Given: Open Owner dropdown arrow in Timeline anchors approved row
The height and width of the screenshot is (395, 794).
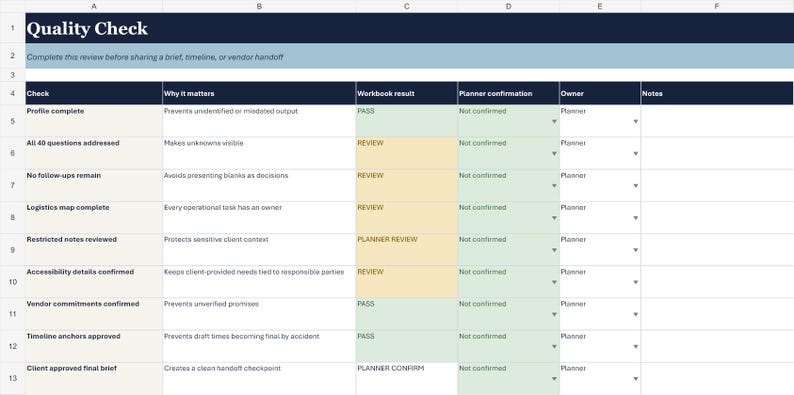Looking at the screenshot, I should click(636, 346).
